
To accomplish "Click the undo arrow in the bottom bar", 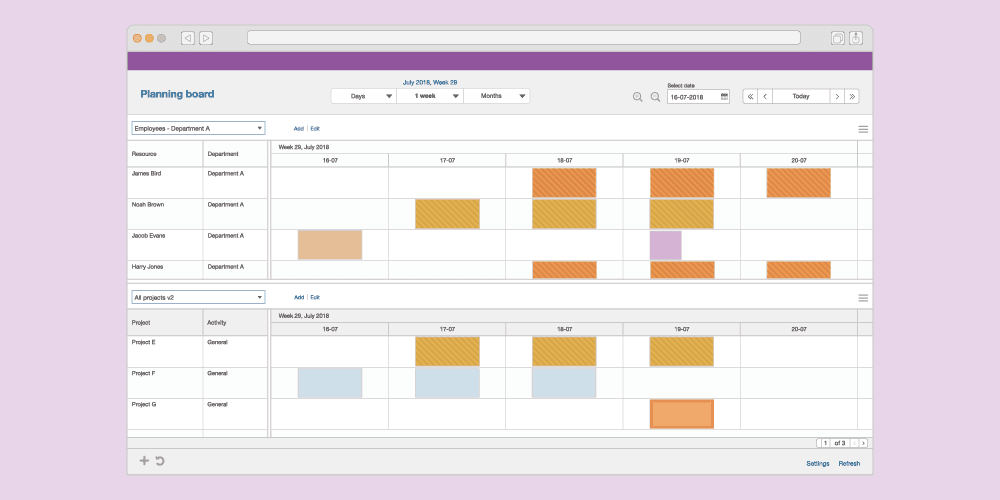I will point(160,461).
